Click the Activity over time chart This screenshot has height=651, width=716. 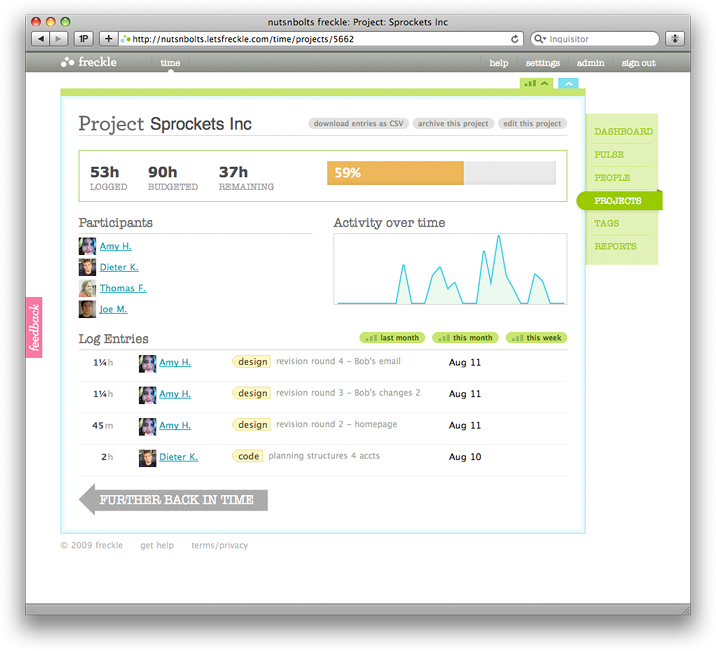tap(450, 269)
